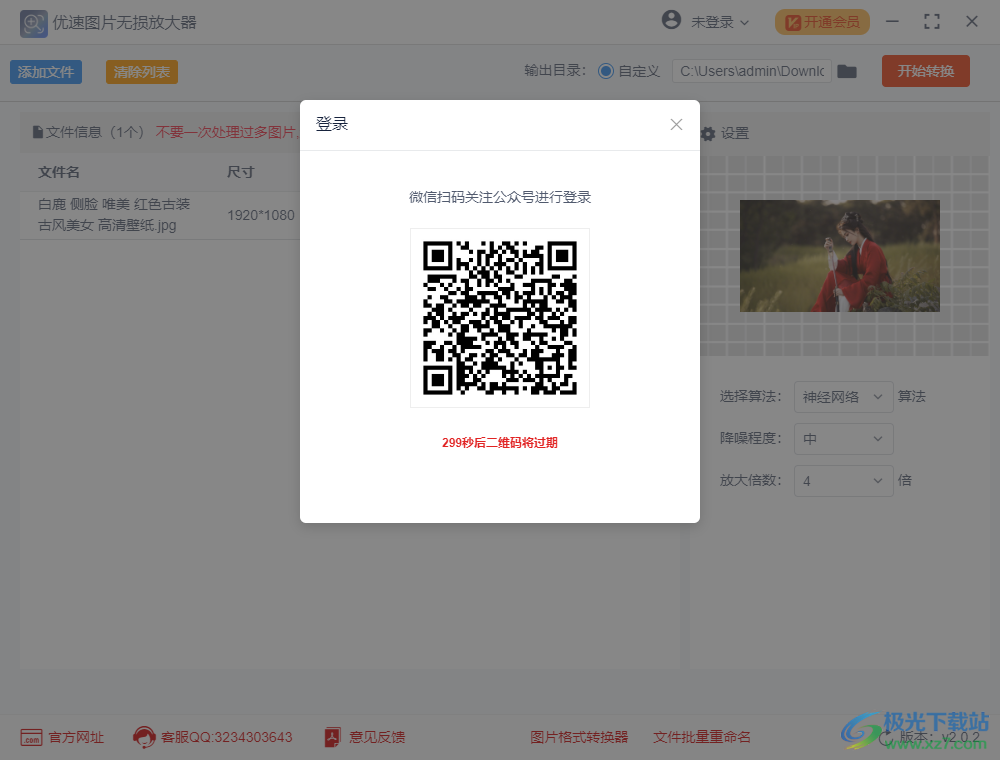The height and width of the screenshot is (760, 1000).
Task: Switch to 图片格式转换器 at the bottom
Action: coord(581,737)
